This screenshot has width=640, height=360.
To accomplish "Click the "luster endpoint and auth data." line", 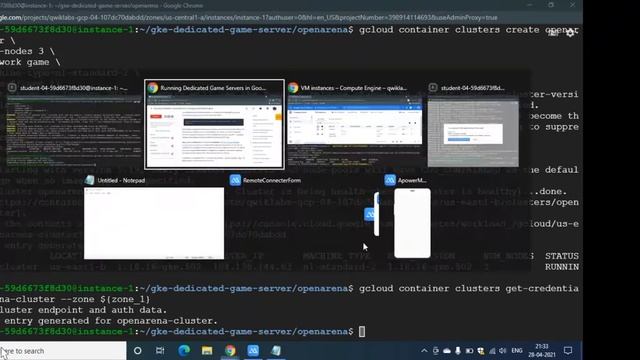I will [84, 310].
